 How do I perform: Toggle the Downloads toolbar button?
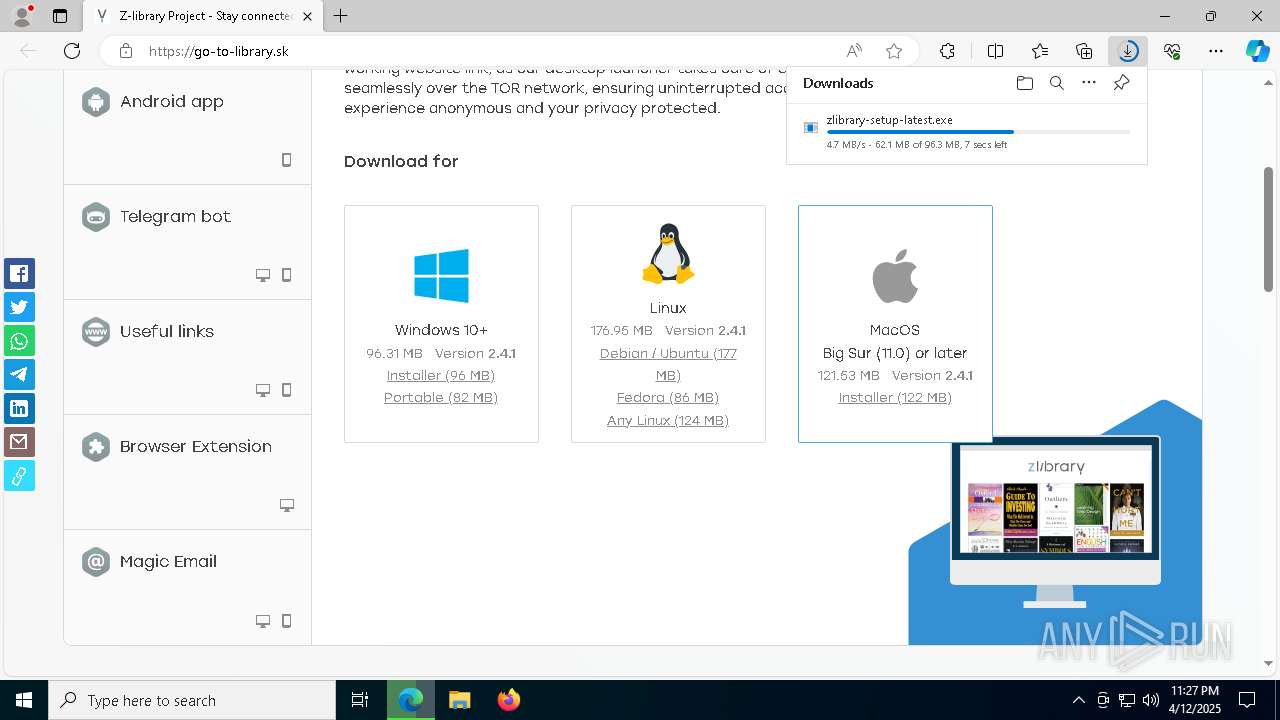tap(1128, 51)
